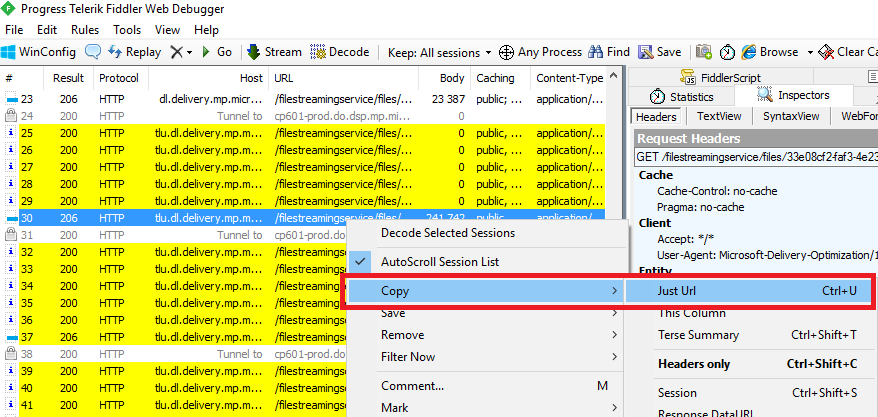Click the WinConfig toolbar button
878x417 pixels.
pyautogui.click(x=38, y=52)
